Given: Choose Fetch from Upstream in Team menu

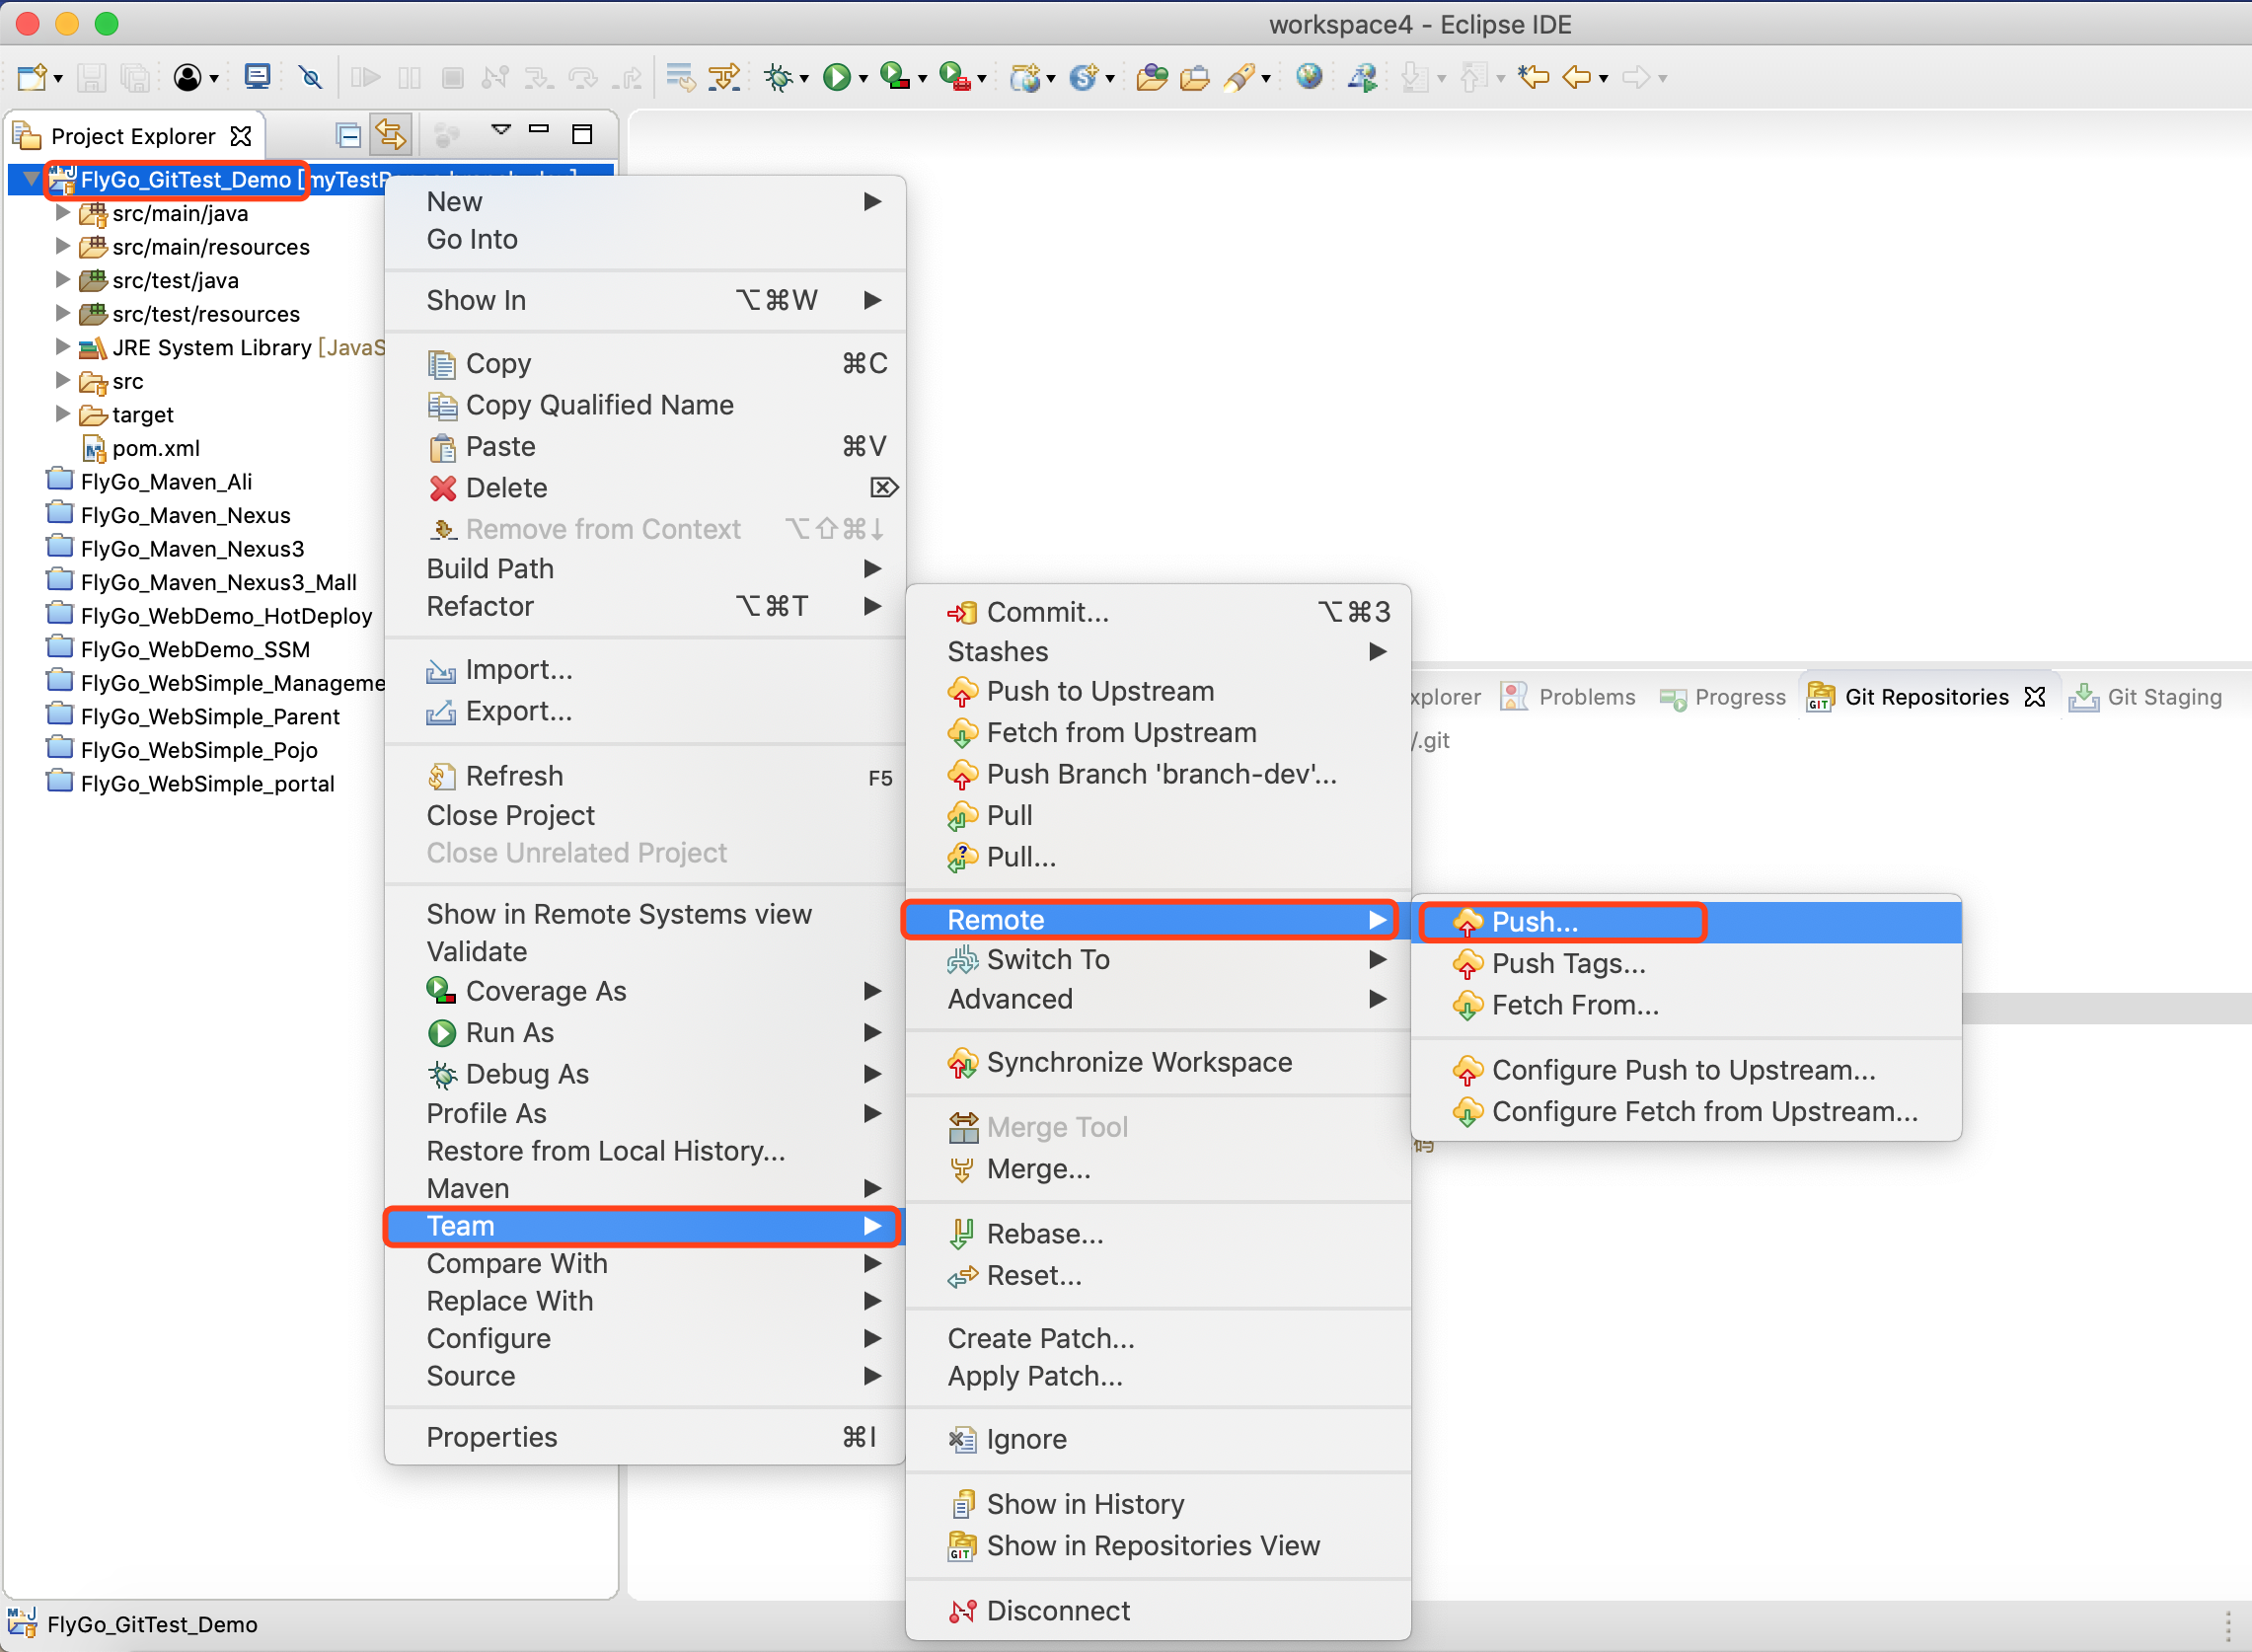Looking at the screenshot, I should tap(1121, 733).
